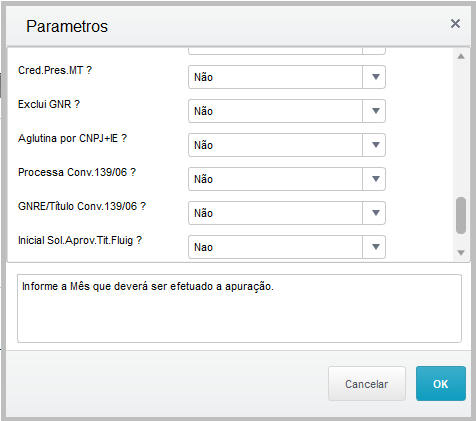Click the Aglutina por CNPJ+IE value field
The height and width of the screenshot is (421, 476).
[x=275, y=145]
